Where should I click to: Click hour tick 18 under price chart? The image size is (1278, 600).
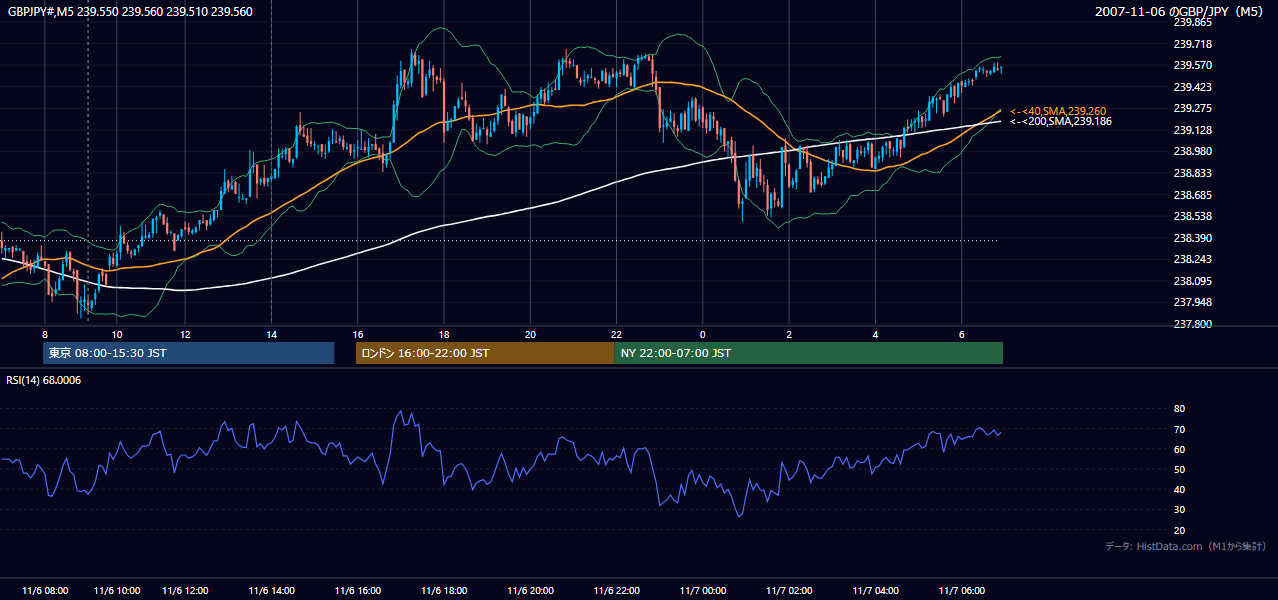(444, 334)
